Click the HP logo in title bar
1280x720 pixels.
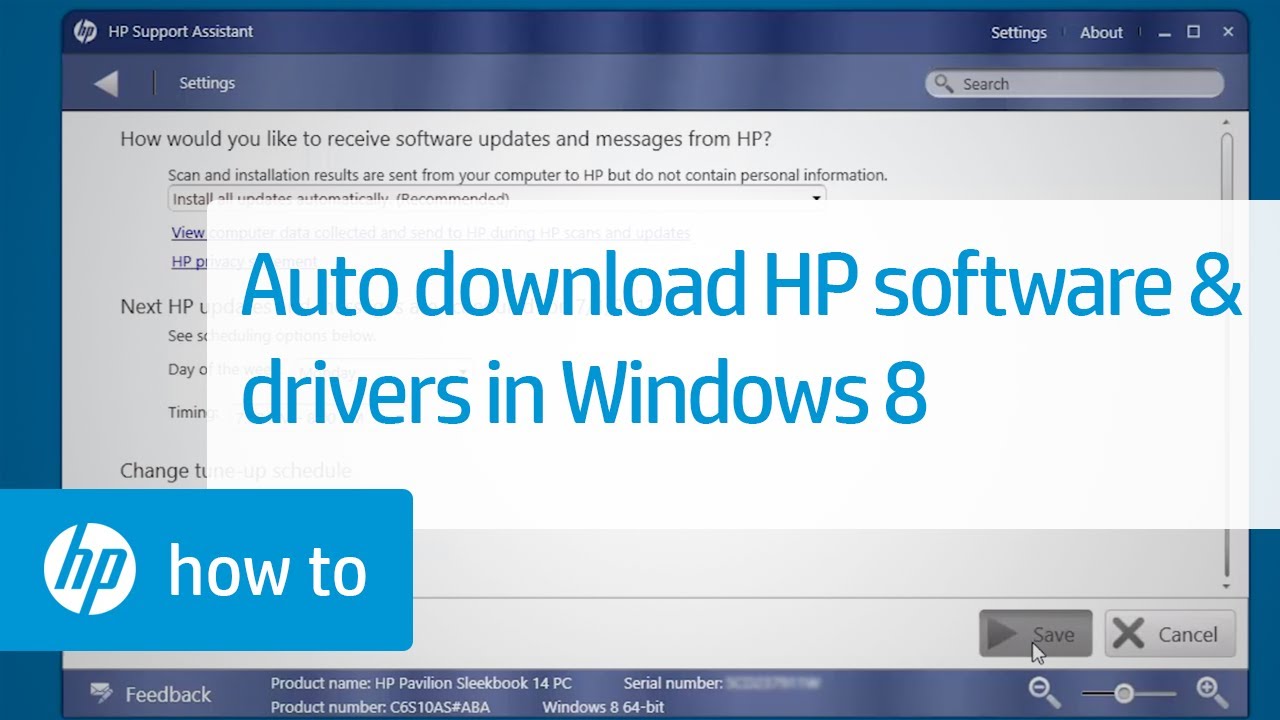(x=85, y=32)
